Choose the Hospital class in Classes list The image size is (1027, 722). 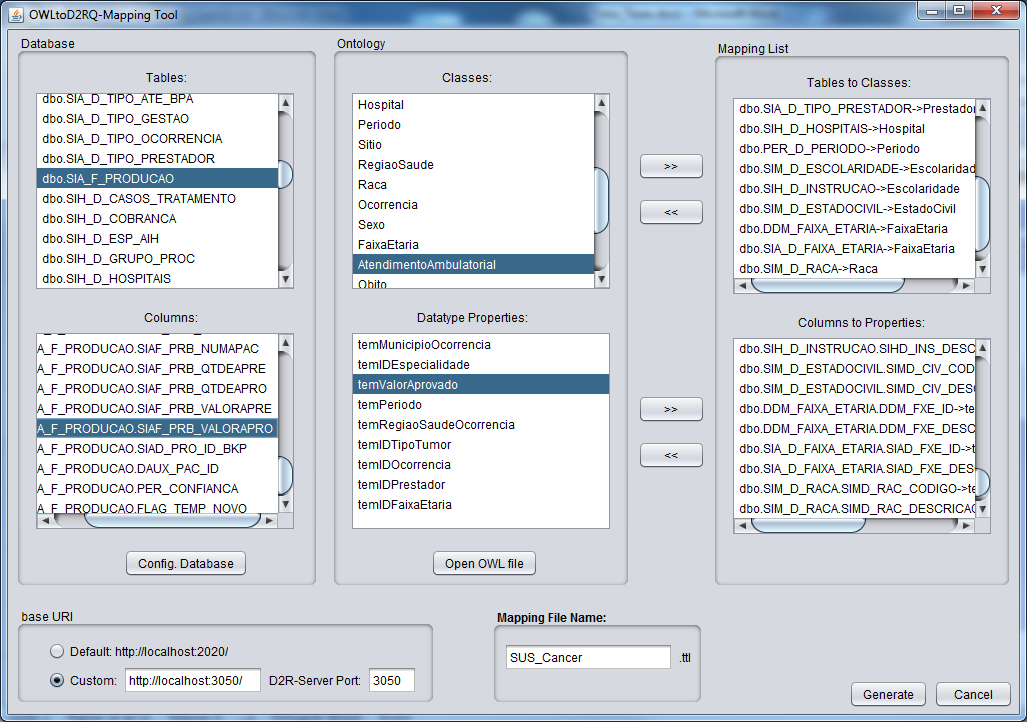click(x=381, y=105)
